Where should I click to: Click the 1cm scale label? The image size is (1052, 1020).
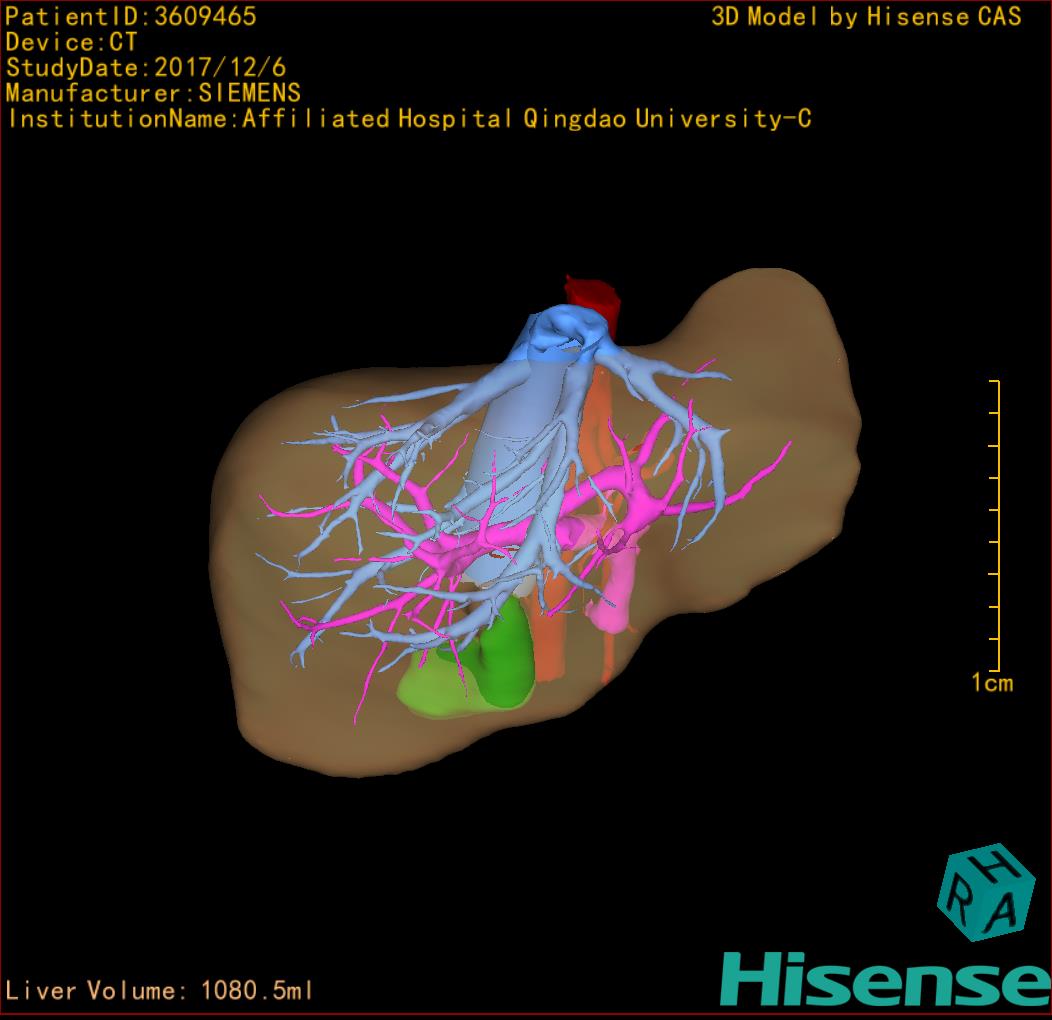(992, 683)
